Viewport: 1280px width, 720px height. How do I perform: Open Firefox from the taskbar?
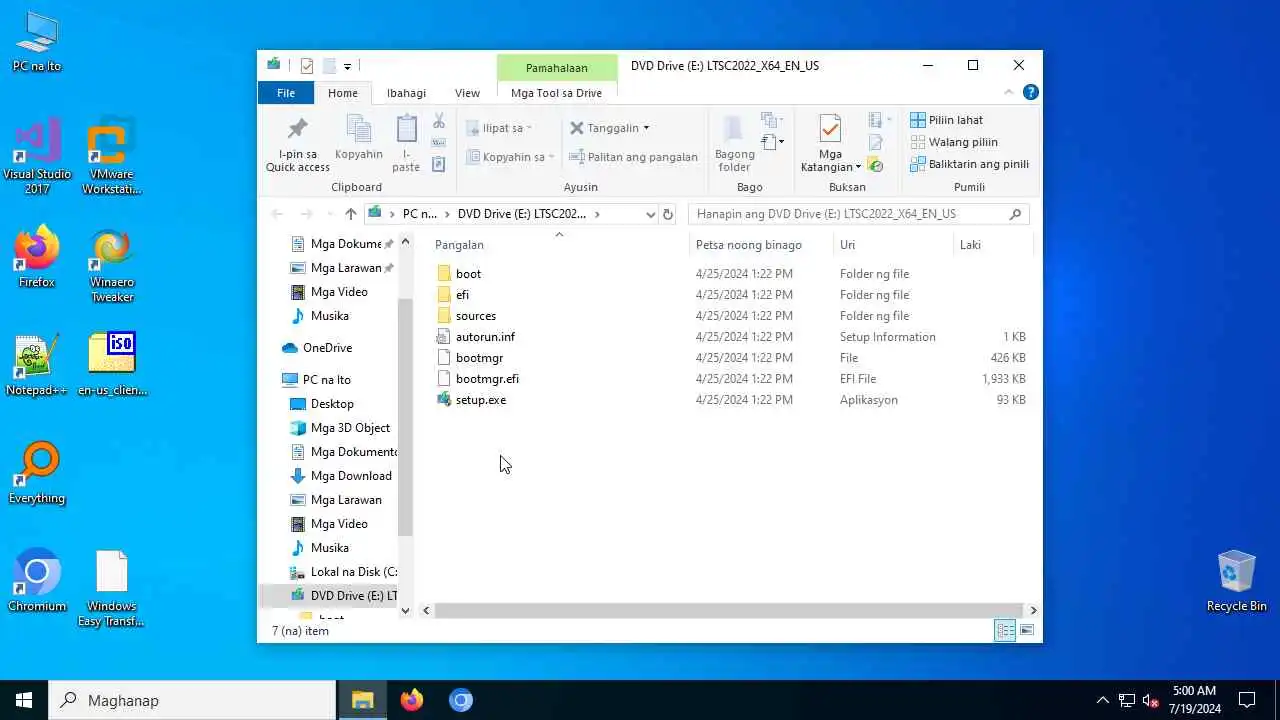click(x=412, y=700)
